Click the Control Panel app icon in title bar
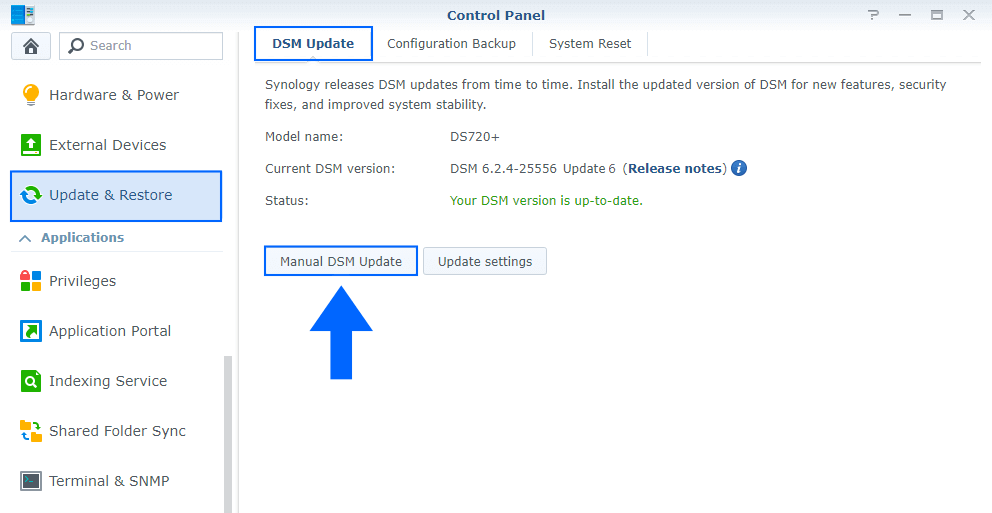 coord(23,15)
